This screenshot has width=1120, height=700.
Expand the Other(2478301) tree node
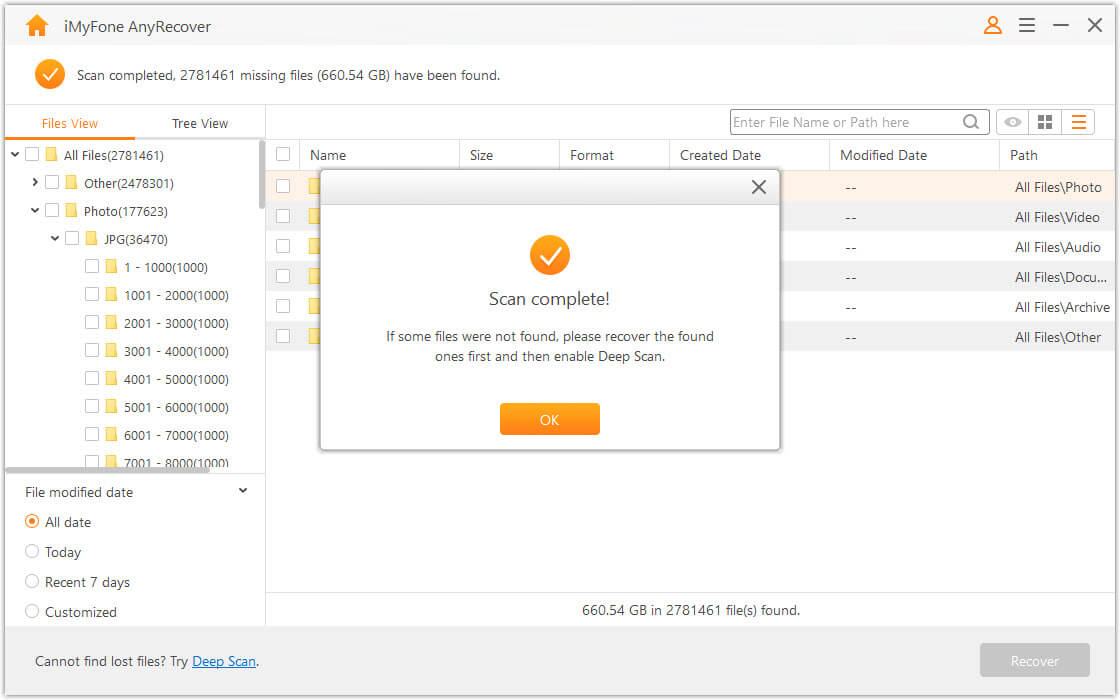pos(35,183)
